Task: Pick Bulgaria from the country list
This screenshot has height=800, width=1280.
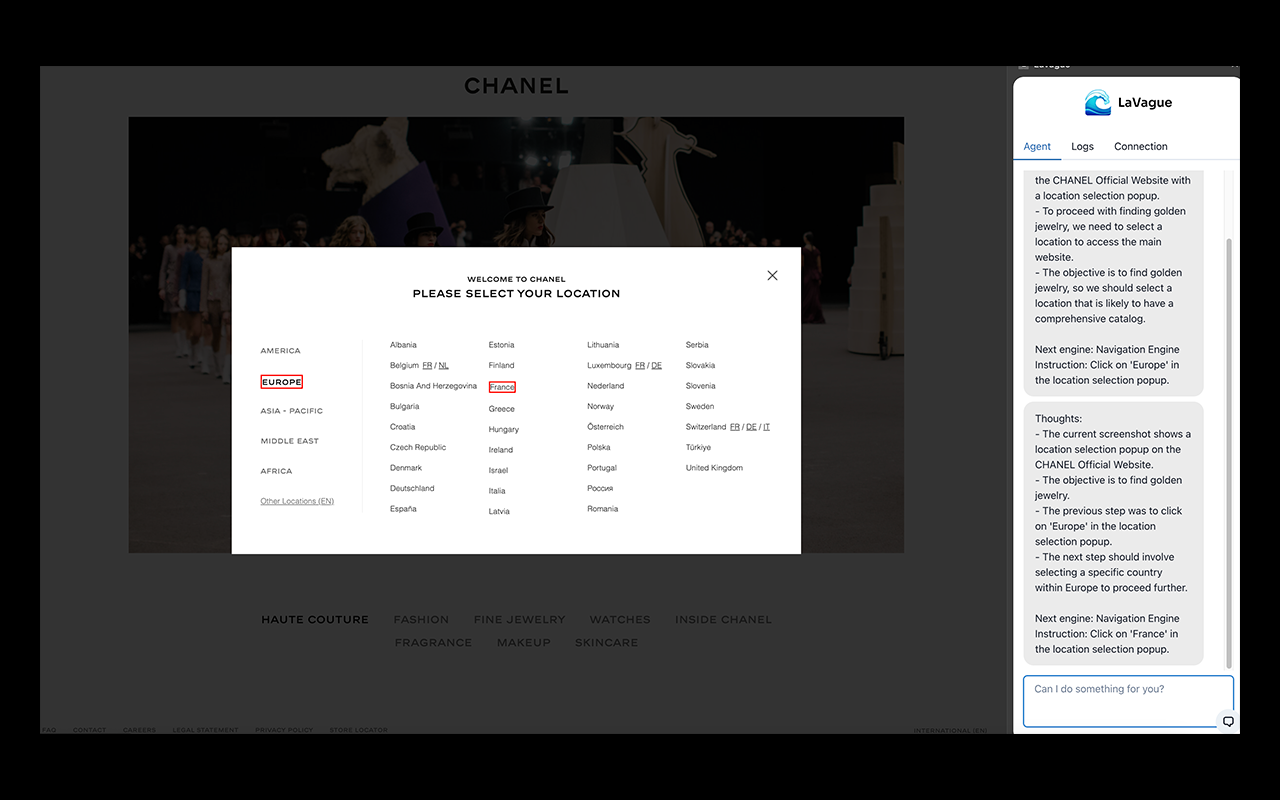Action: (x=404, y=407)
